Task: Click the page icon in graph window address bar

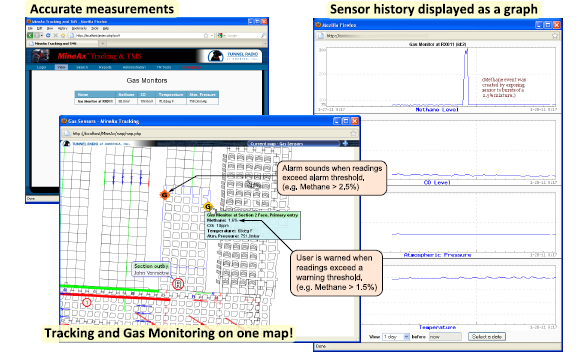Action: tap(321, 36)
